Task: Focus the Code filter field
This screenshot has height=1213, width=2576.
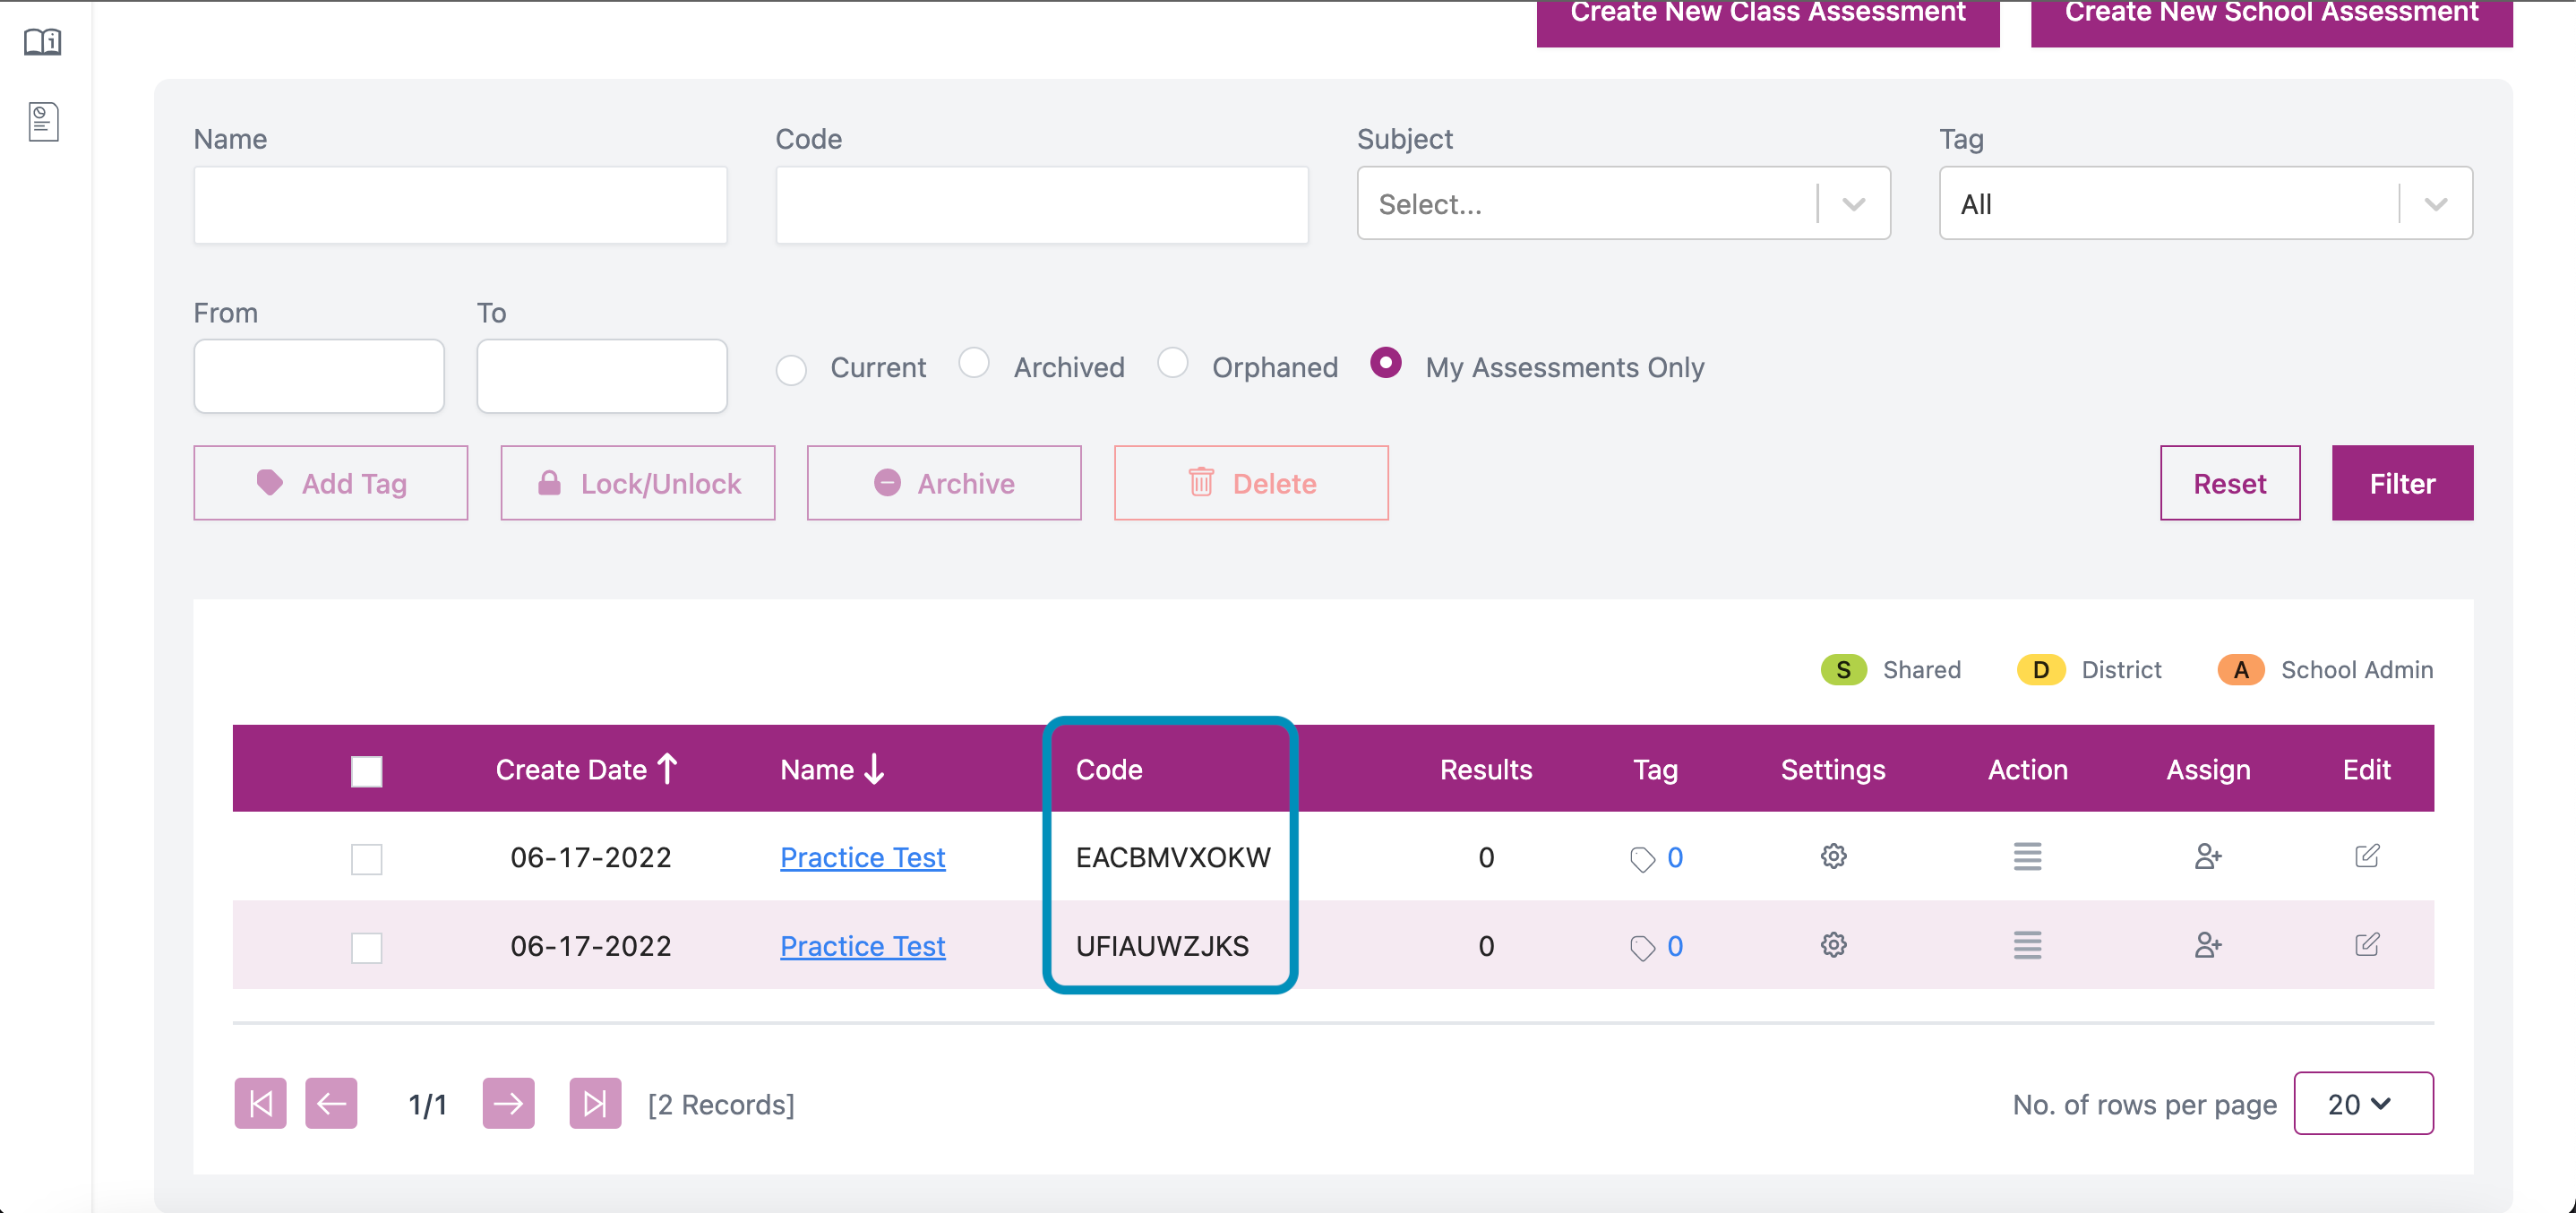Action: pyautogui.click(x=1042, y=205)
